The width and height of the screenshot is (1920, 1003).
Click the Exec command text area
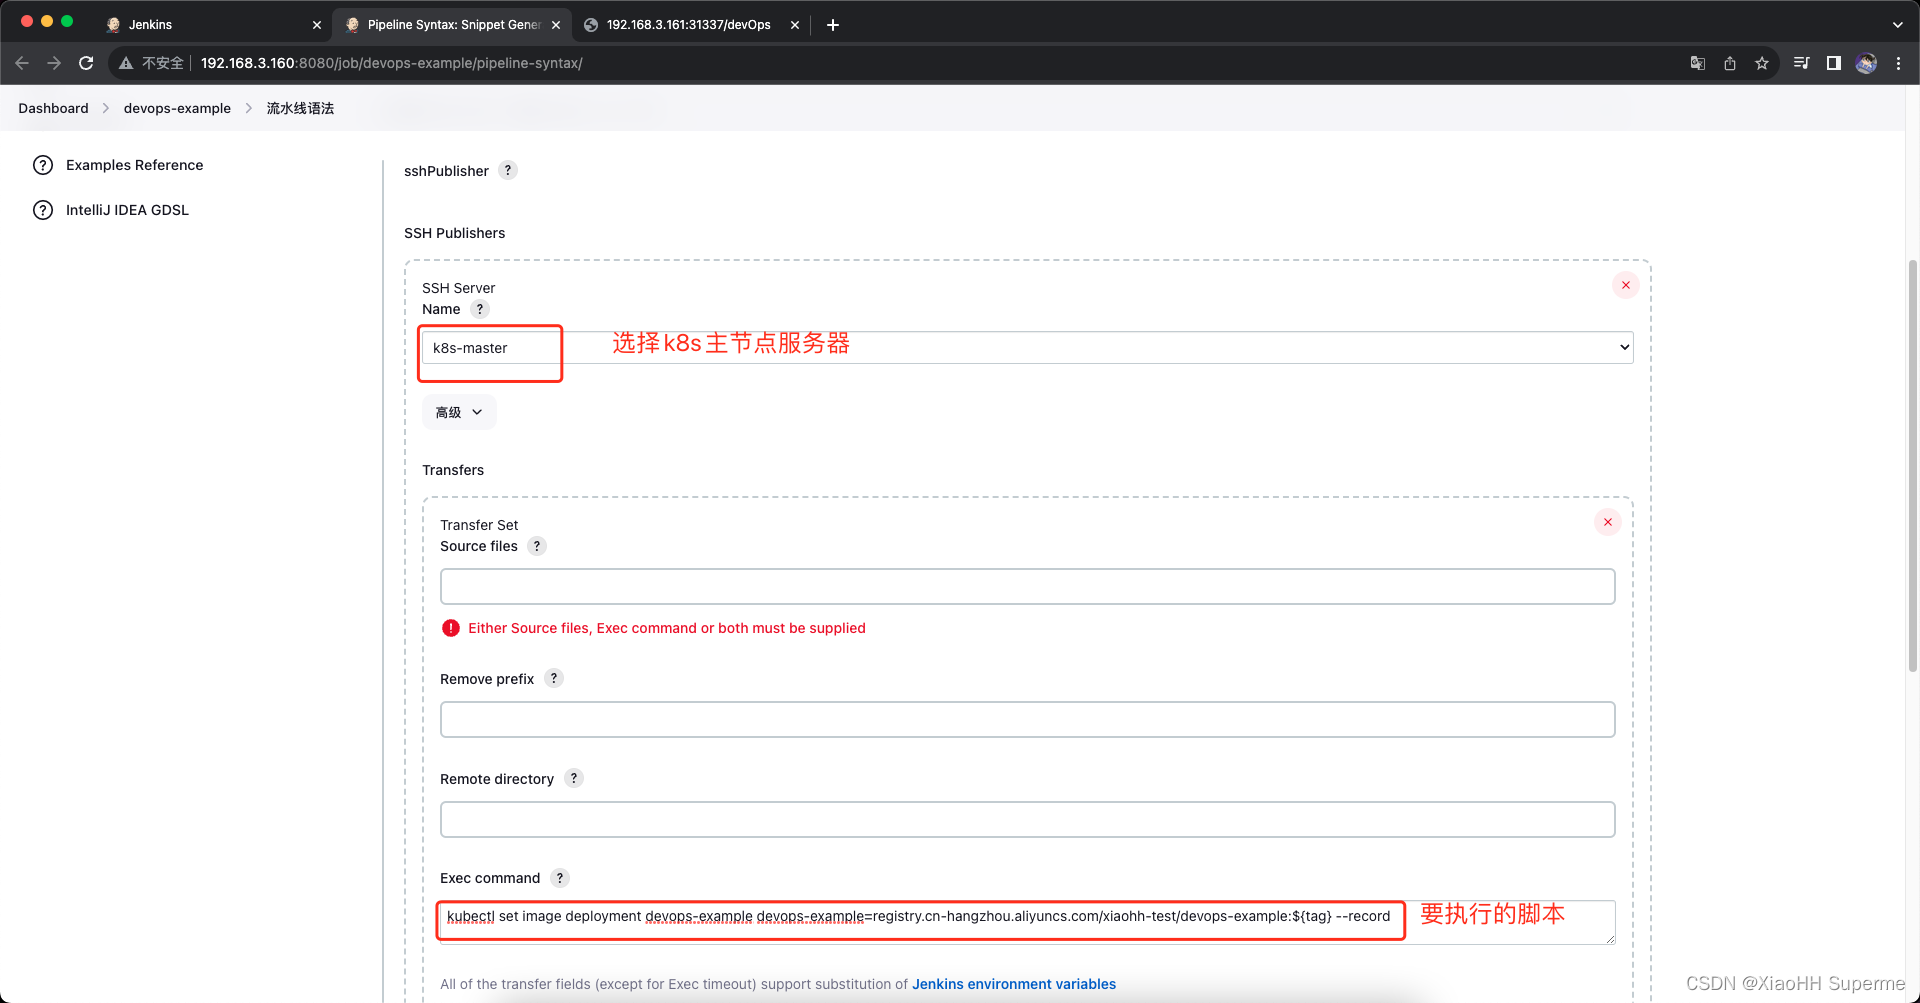point(1027,922)
